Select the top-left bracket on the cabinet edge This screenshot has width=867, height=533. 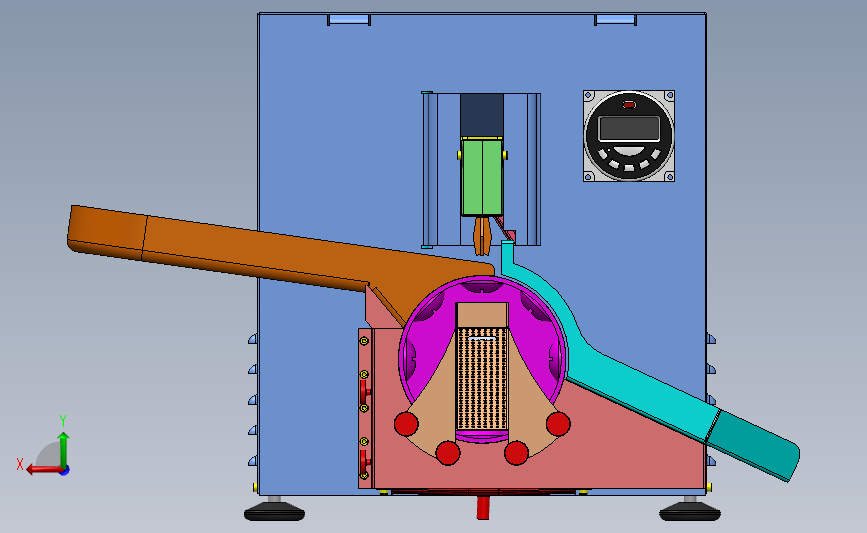[349, 20]
